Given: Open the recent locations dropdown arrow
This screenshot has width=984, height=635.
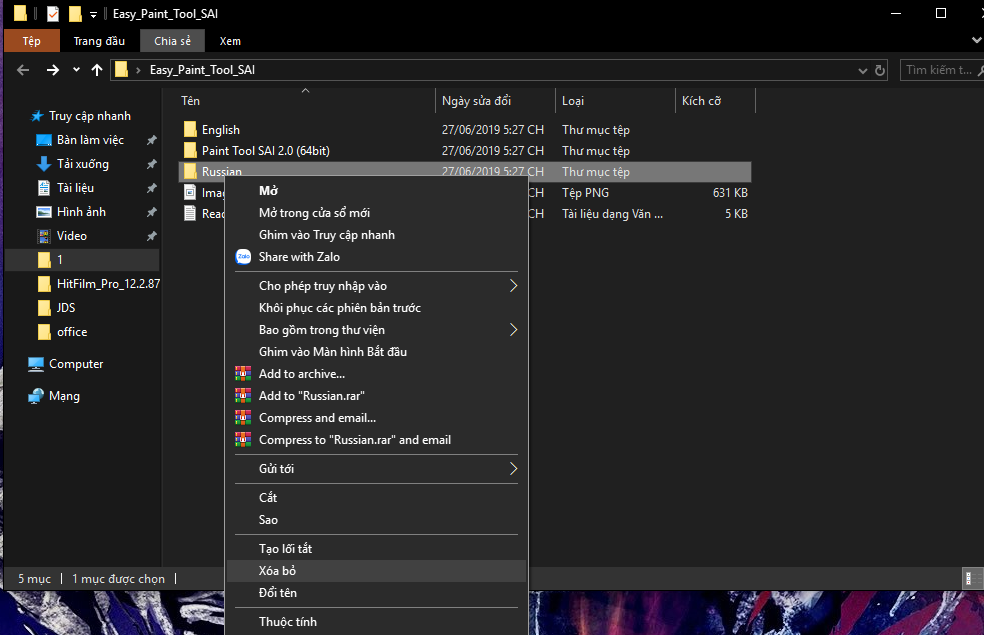Looking at the screenshot, I should [x=76, y=70].
